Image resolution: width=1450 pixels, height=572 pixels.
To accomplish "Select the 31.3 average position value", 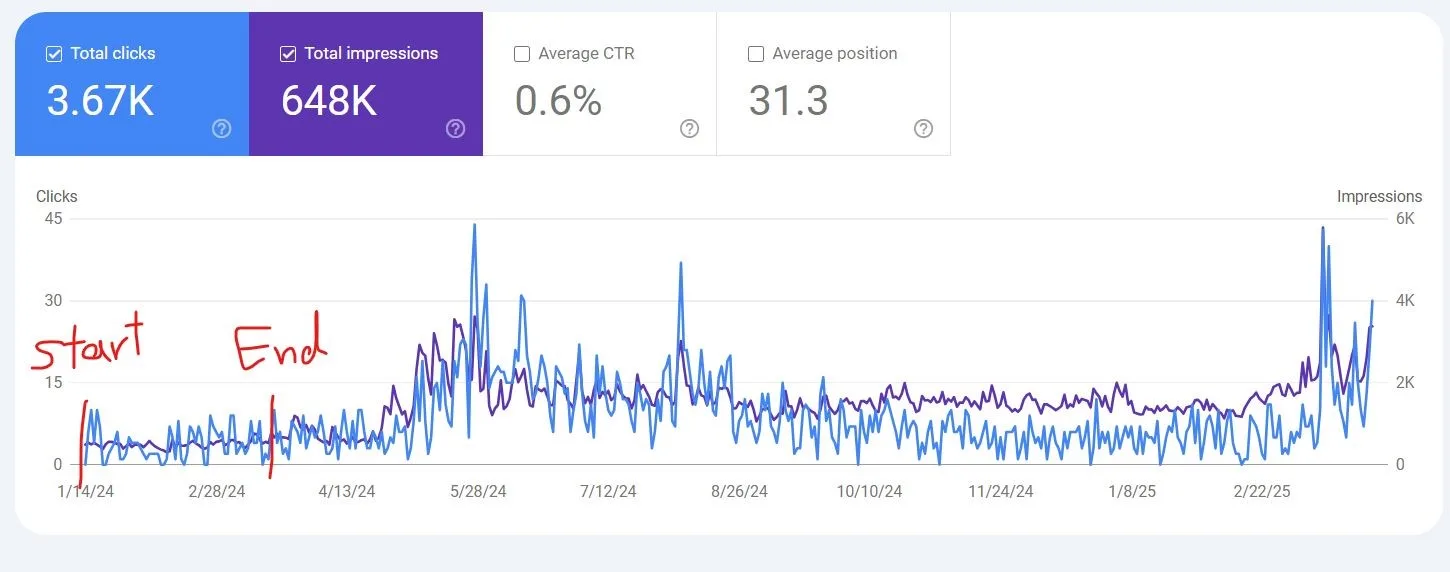I will coord(788,101).
